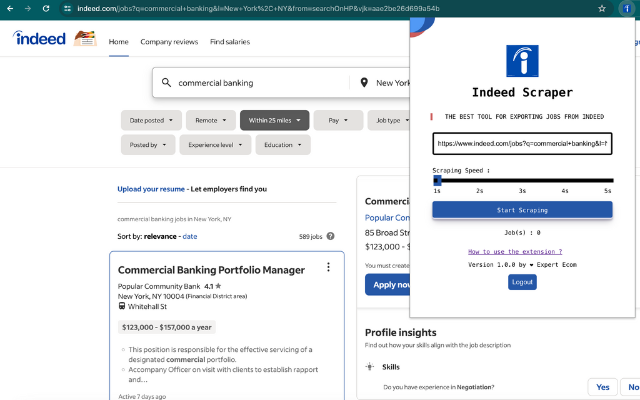Click the search magnifier icon
Viewport: 640px width, 400px height.
(x=166, y=83)
